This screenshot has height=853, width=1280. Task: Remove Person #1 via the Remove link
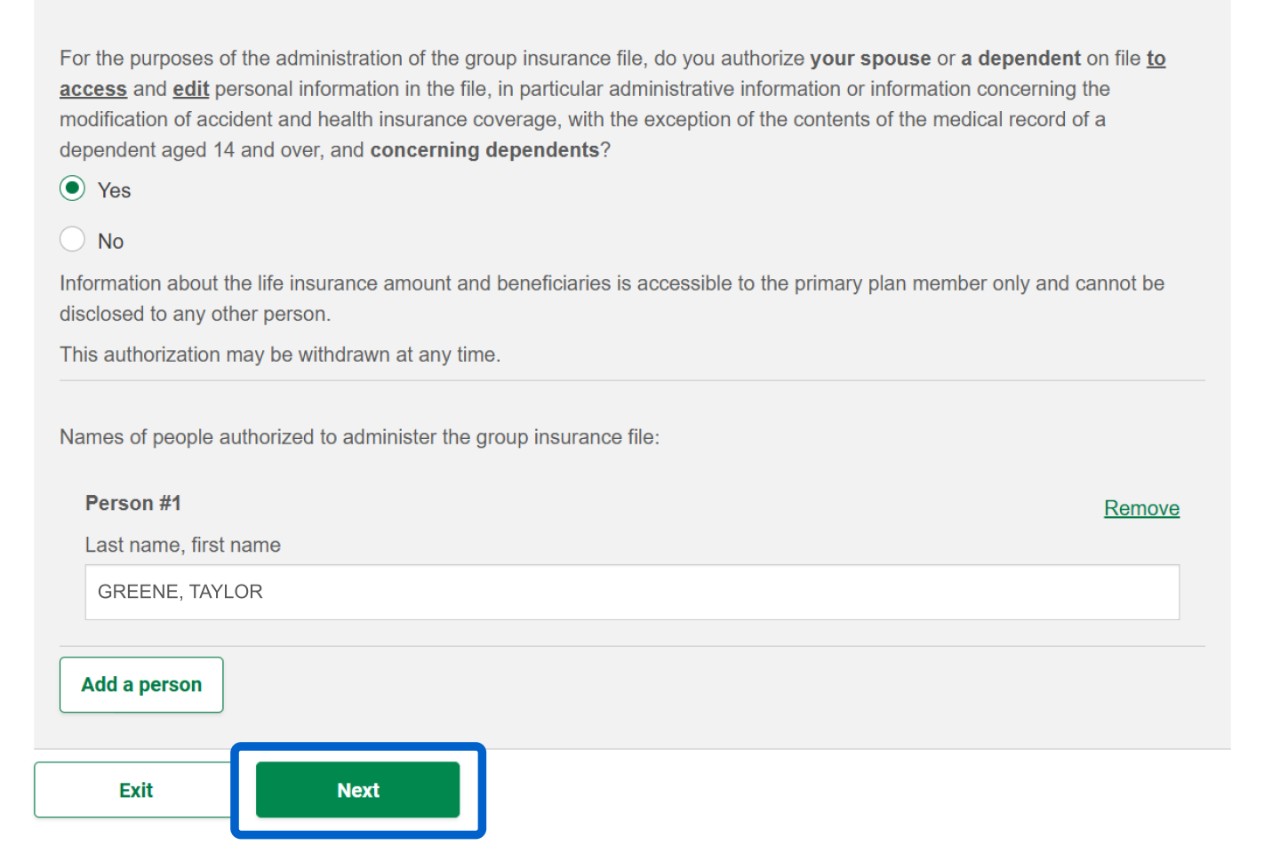click(x=1141, y=508)
